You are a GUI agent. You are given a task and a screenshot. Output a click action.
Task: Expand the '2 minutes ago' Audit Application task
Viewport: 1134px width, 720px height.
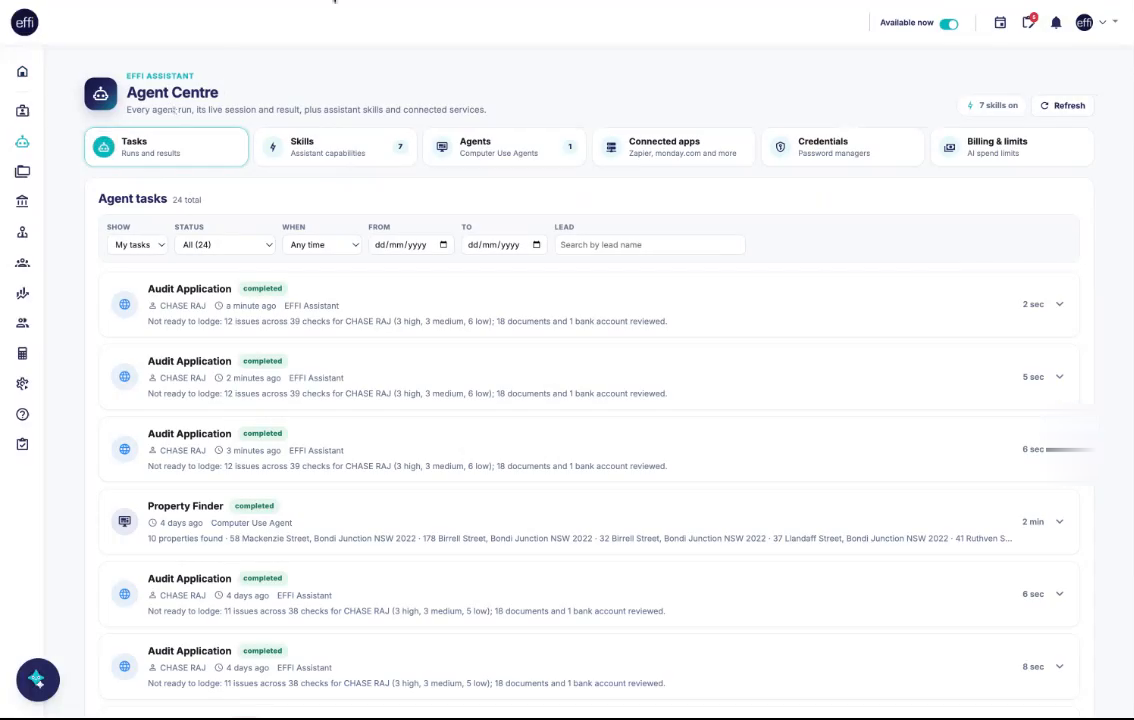click(x=1060, y=377)
